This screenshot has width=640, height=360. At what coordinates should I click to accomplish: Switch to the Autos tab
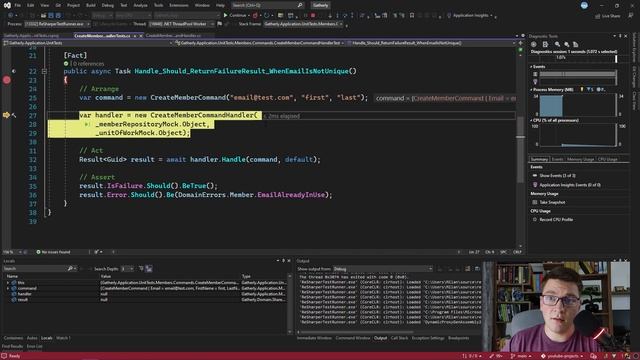(32, 338)
